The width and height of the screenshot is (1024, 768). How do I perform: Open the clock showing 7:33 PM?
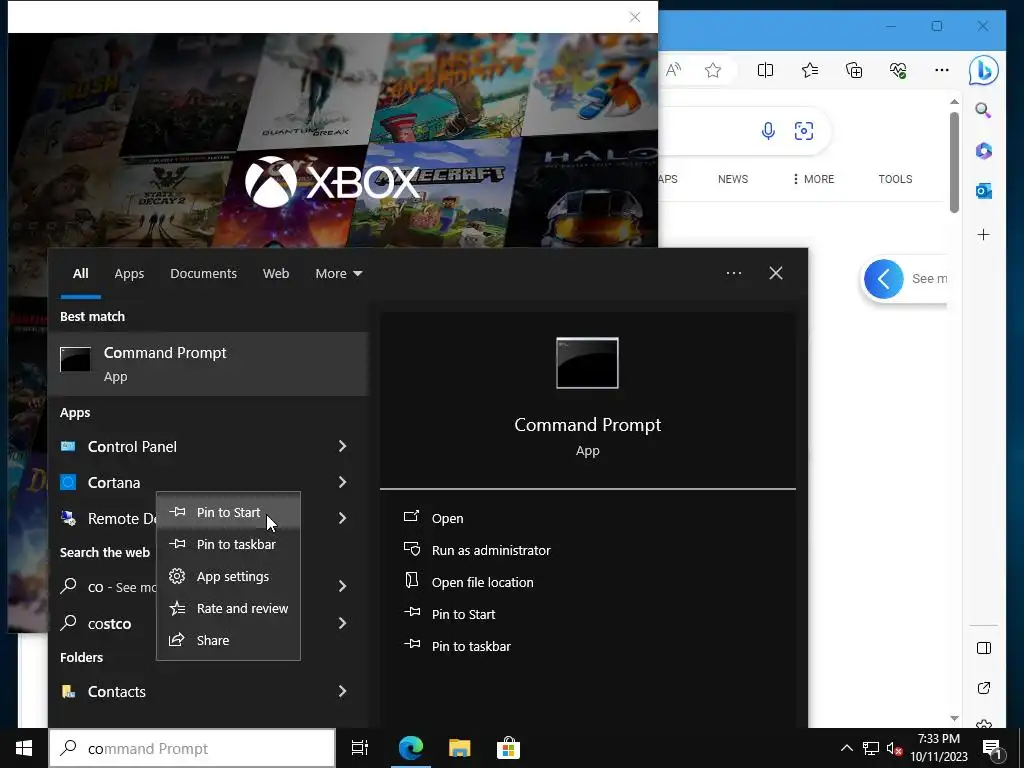938,748
